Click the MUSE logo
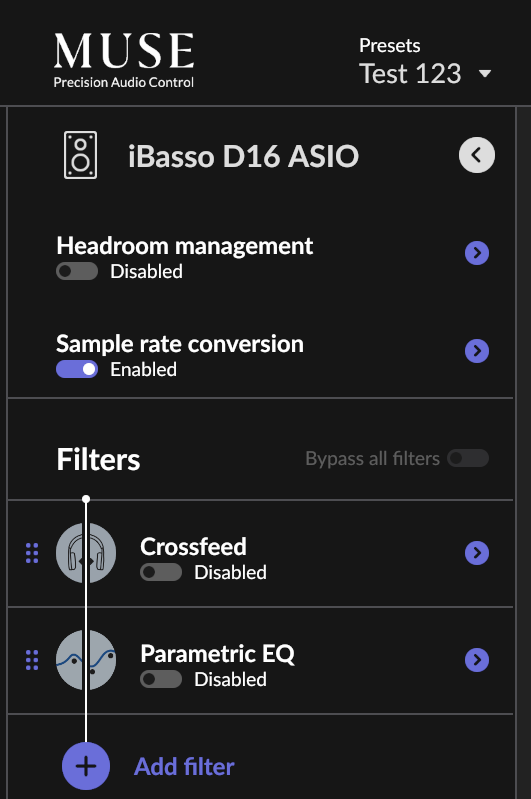The height and width of the screenshot is (799, 531). [x=124, y=60]
